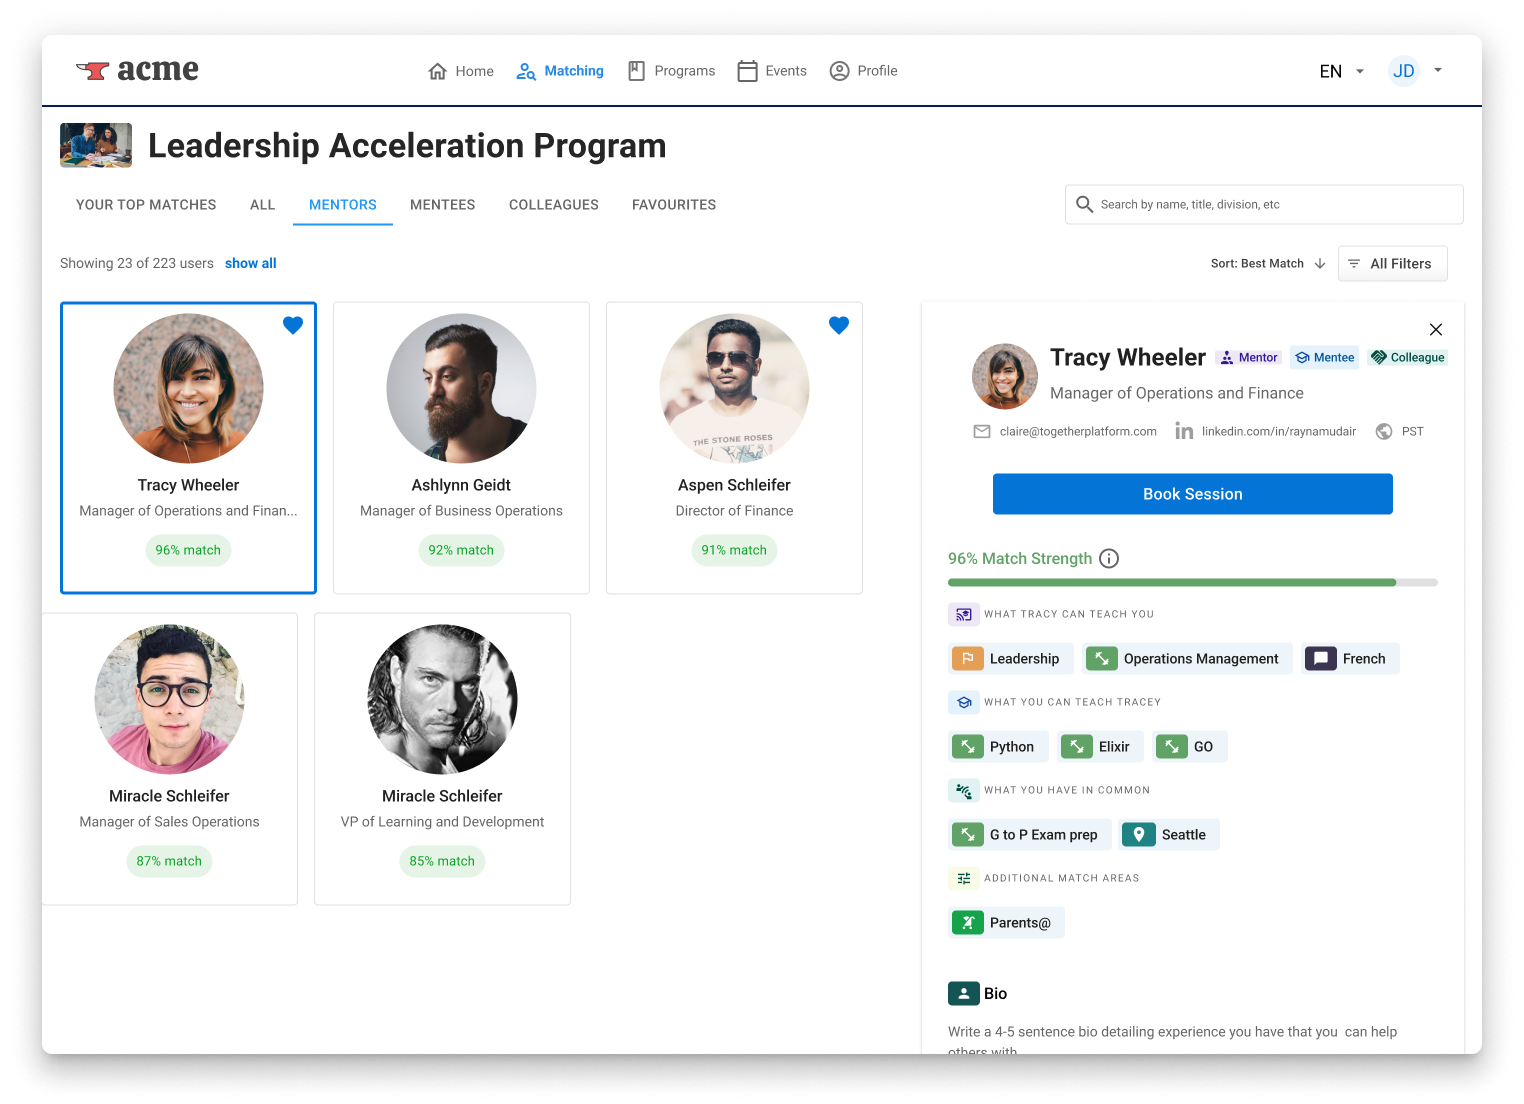The height and width of the screenshot is (1104, 1524).
Task: Click the French chat bubble icon
Action: point(1321,658)
